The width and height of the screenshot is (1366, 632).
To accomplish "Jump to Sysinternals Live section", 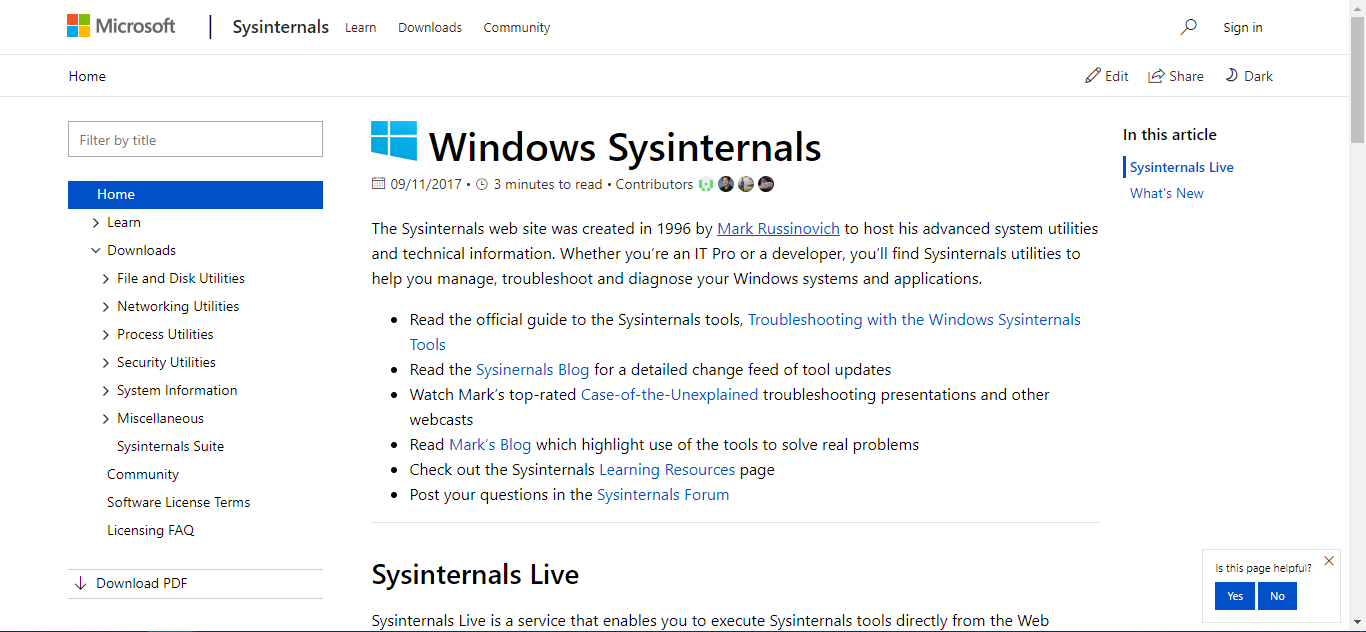I will 1182,168.
